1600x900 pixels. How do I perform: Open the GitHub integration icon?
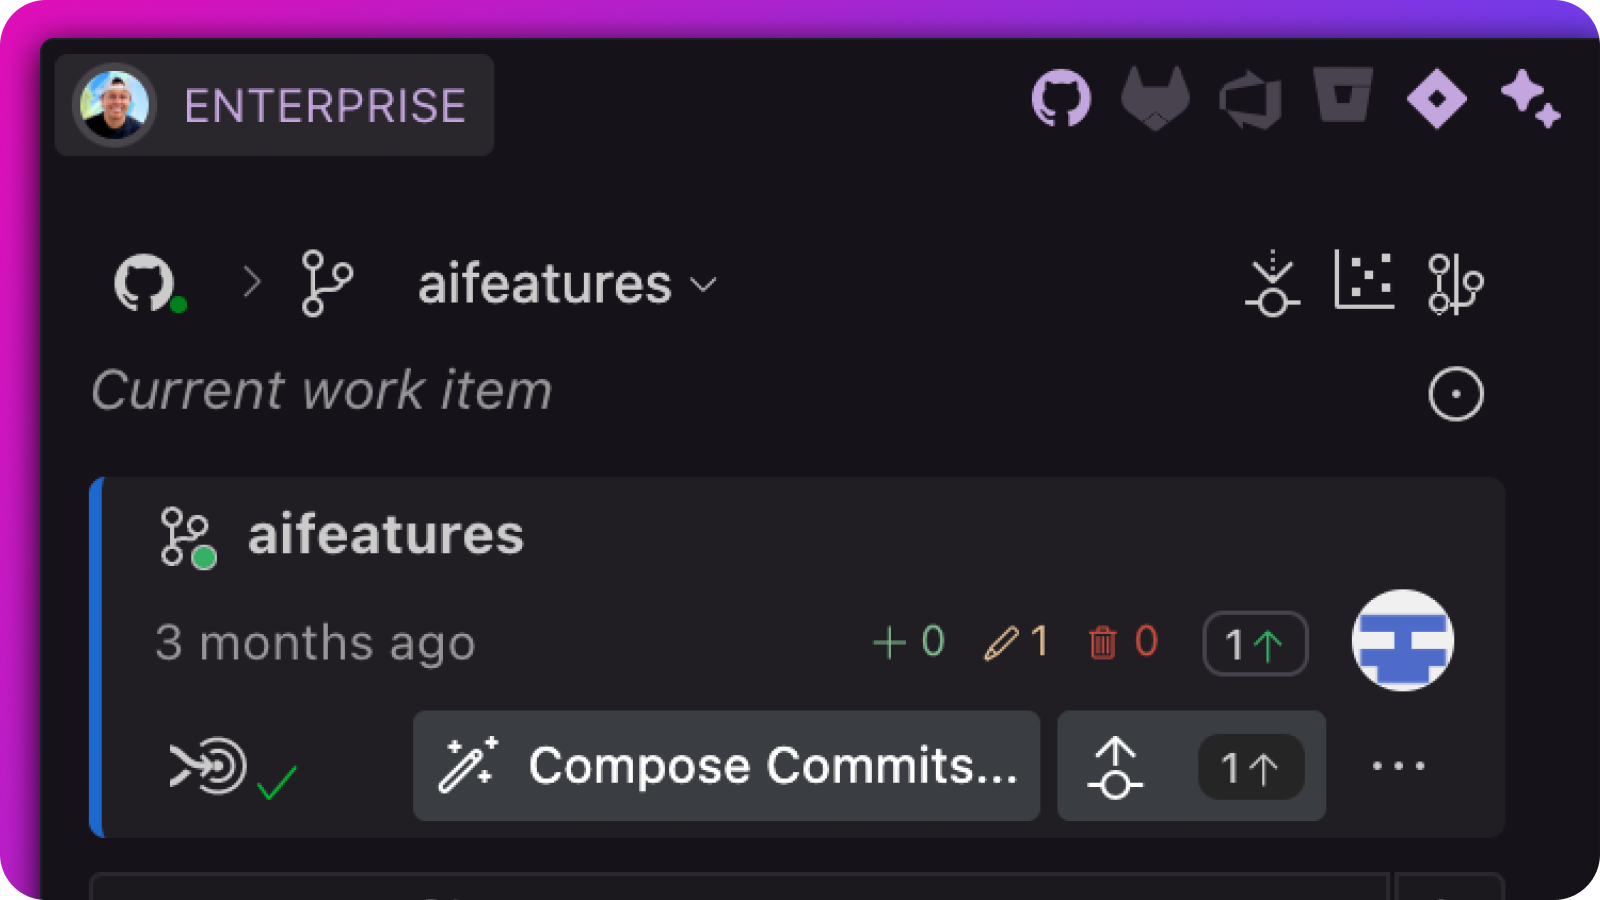pyautogui.click(x=1063, y=100)
